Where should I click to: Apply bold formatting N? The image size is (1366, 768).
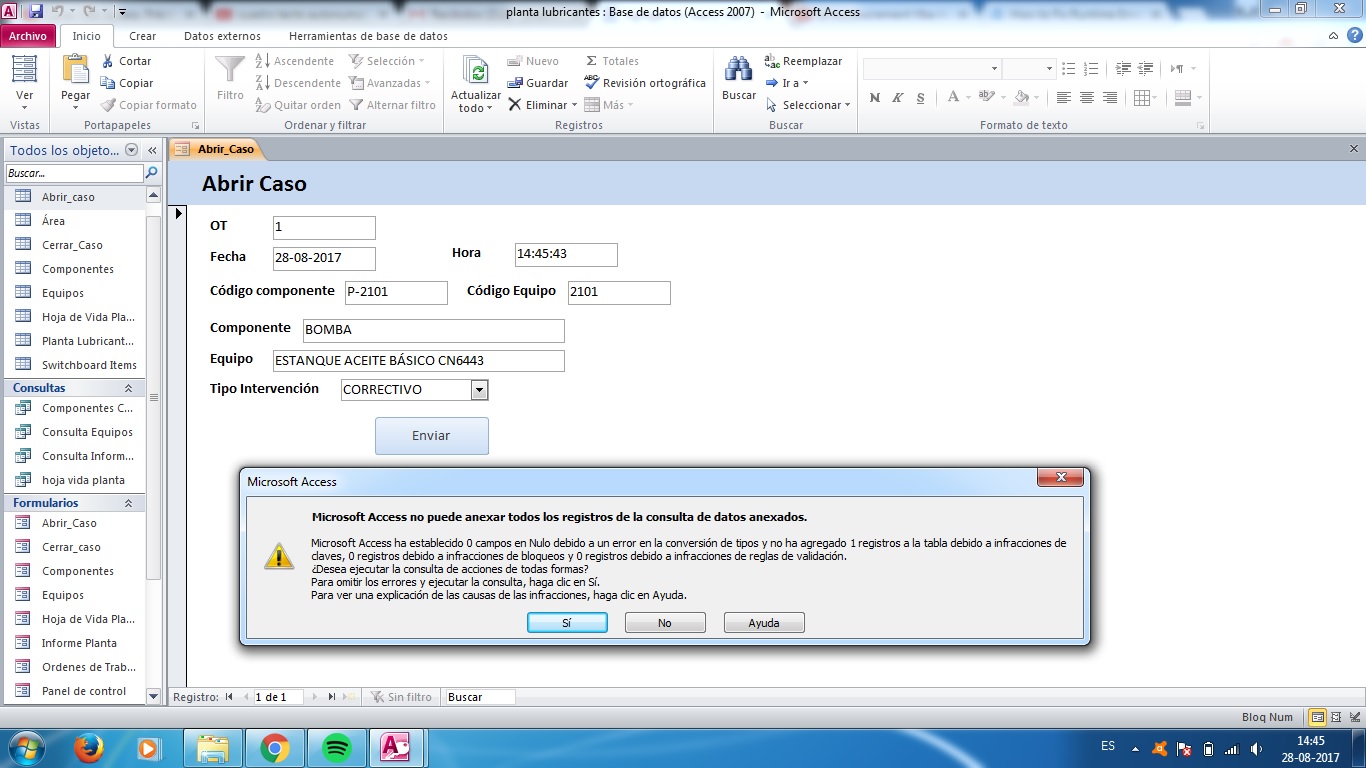tap(875, 98)
